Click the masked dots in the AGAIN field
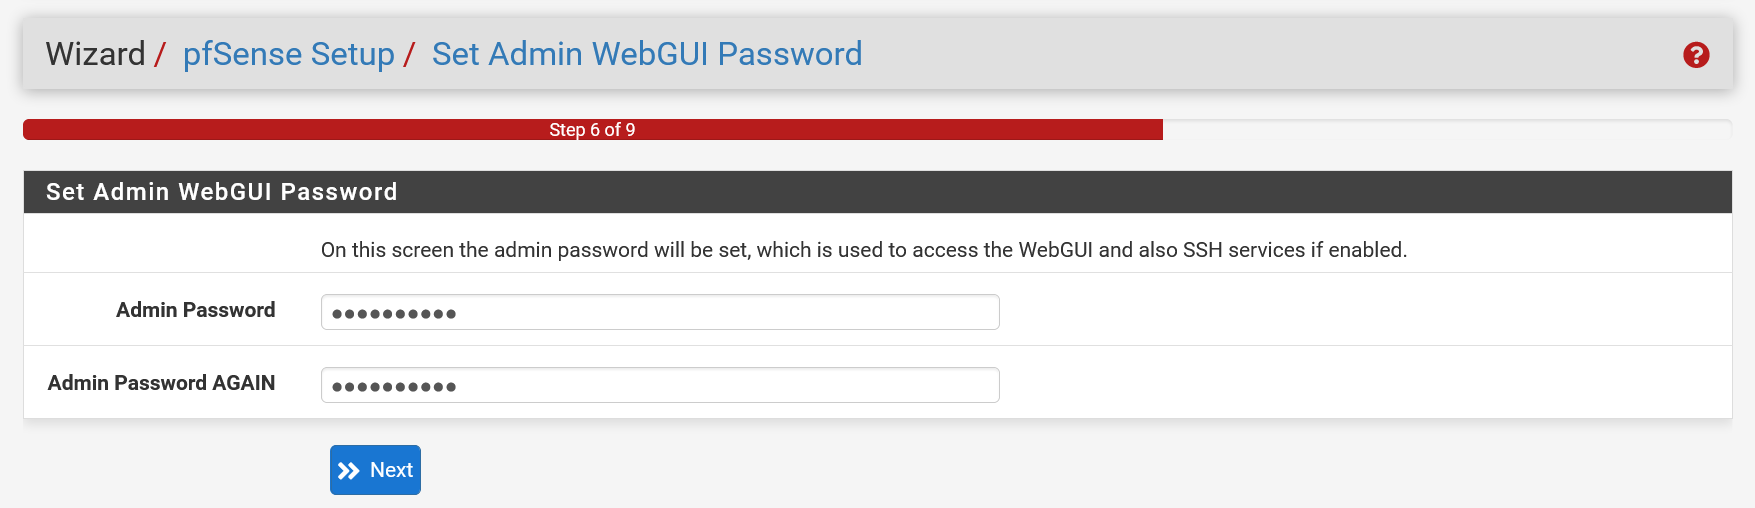The image size is (1755, 508). click(394, 387)
